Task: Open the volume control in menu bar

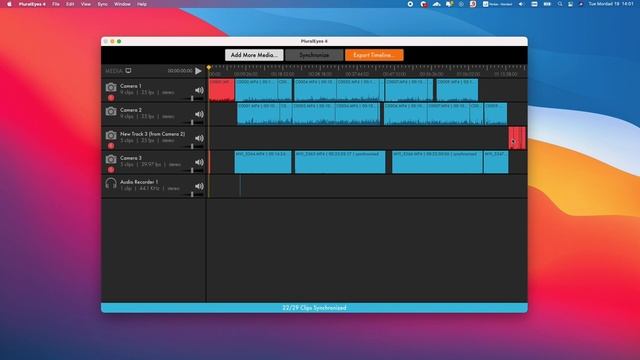Action: [x=521, y=4]
